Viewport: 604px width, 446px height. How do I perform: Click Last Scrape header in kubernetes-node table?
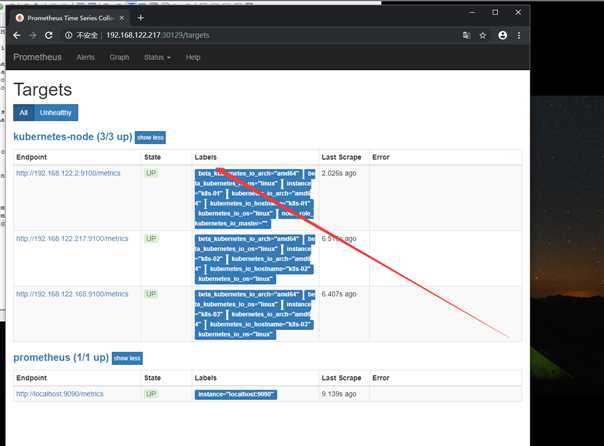pos(341,157)
